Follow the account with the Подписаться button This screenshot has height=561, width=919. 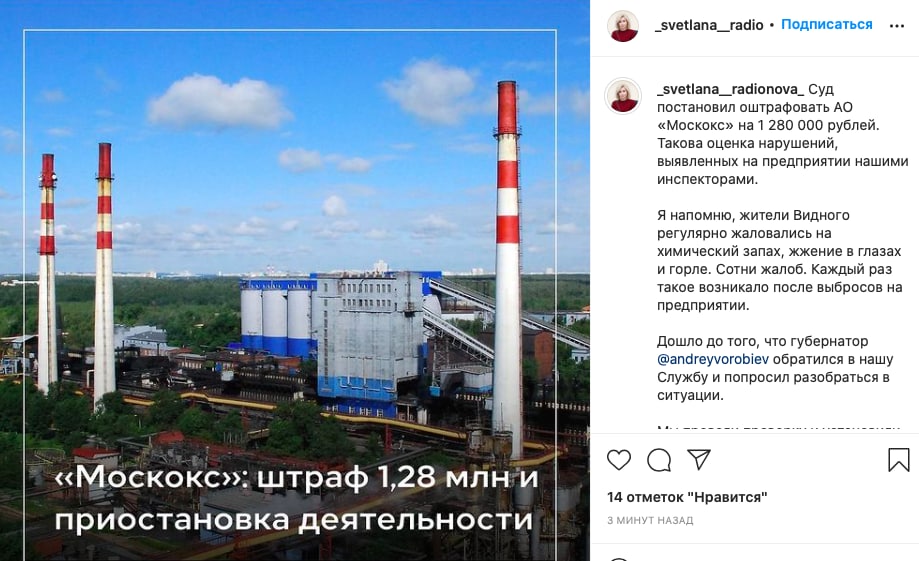click(826, 25)
